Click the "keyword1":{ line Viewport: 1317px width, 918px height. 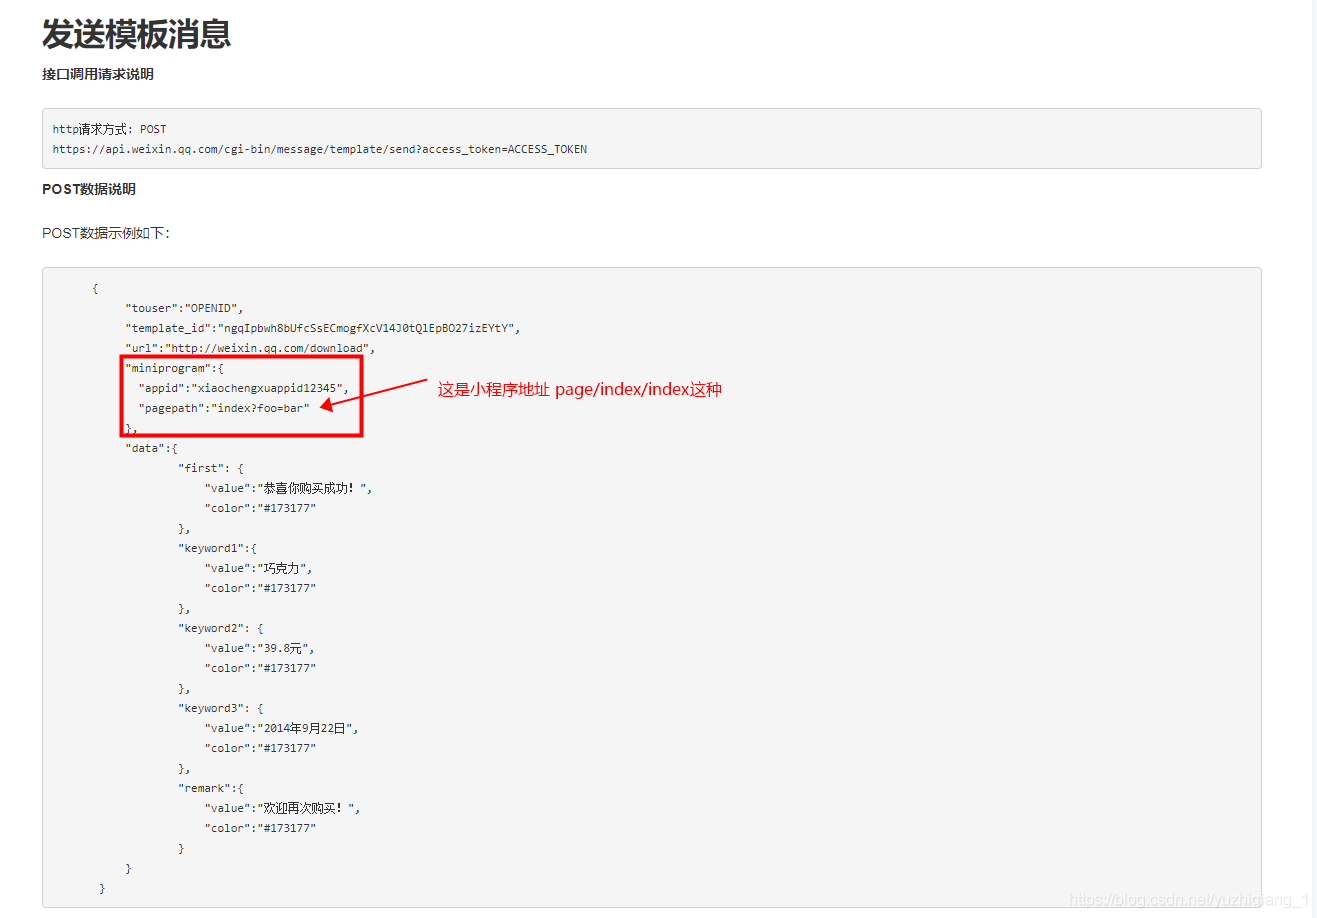[218, 548]
